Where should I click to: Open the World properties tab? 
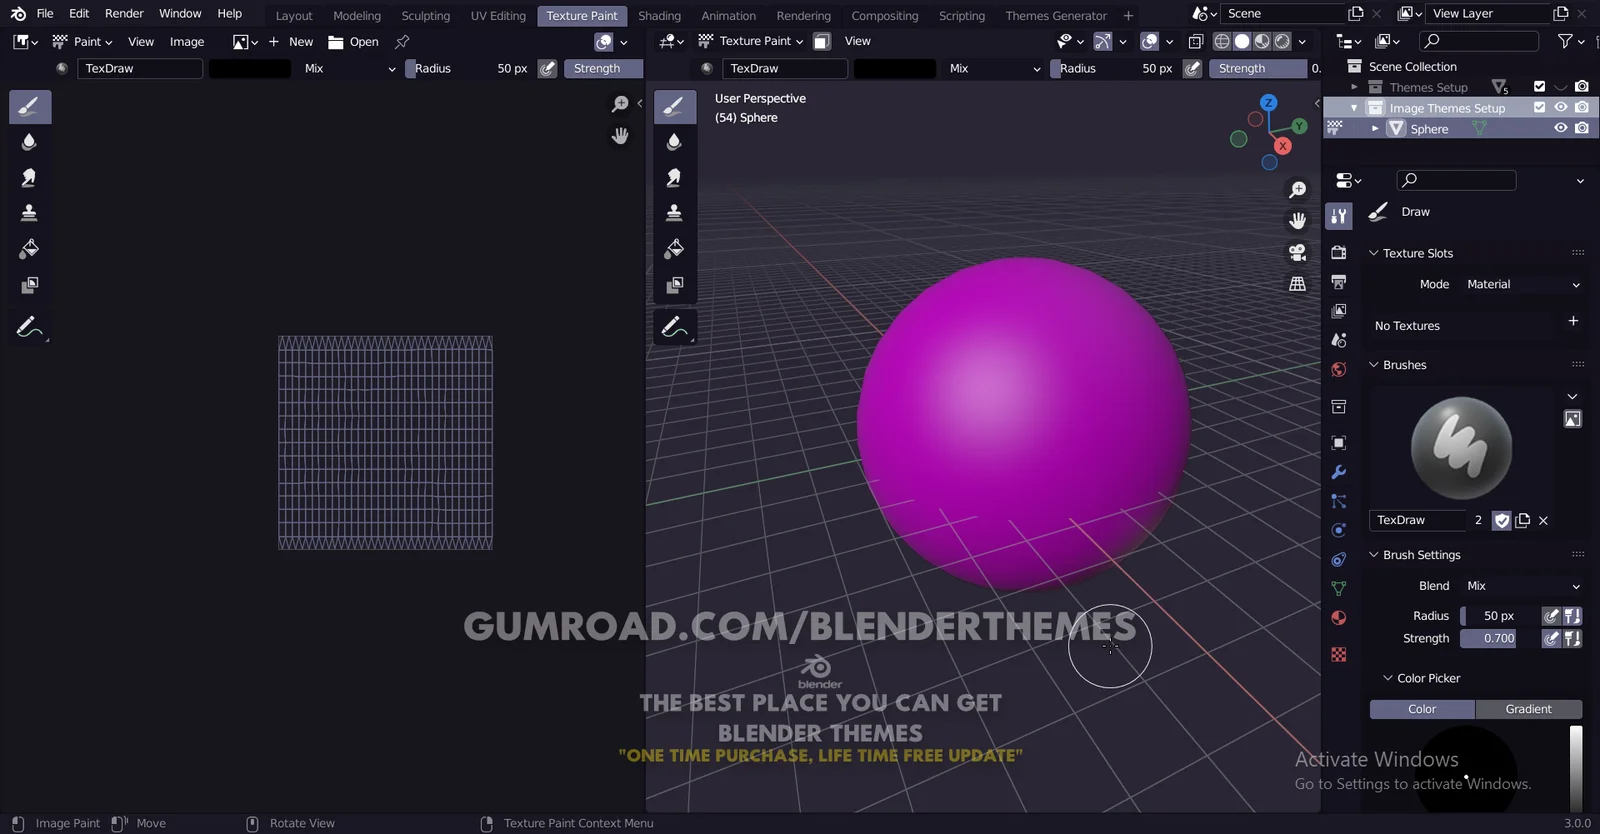[x=1339, y=369]
